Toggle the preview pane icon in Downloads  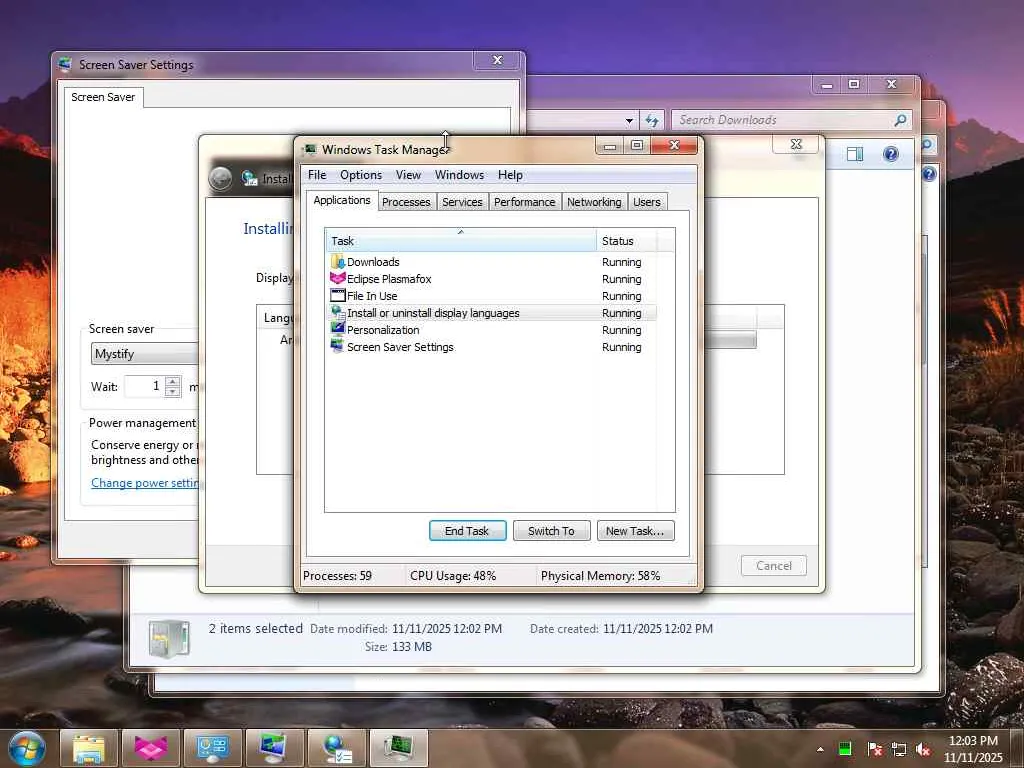(x=854, y=154)
